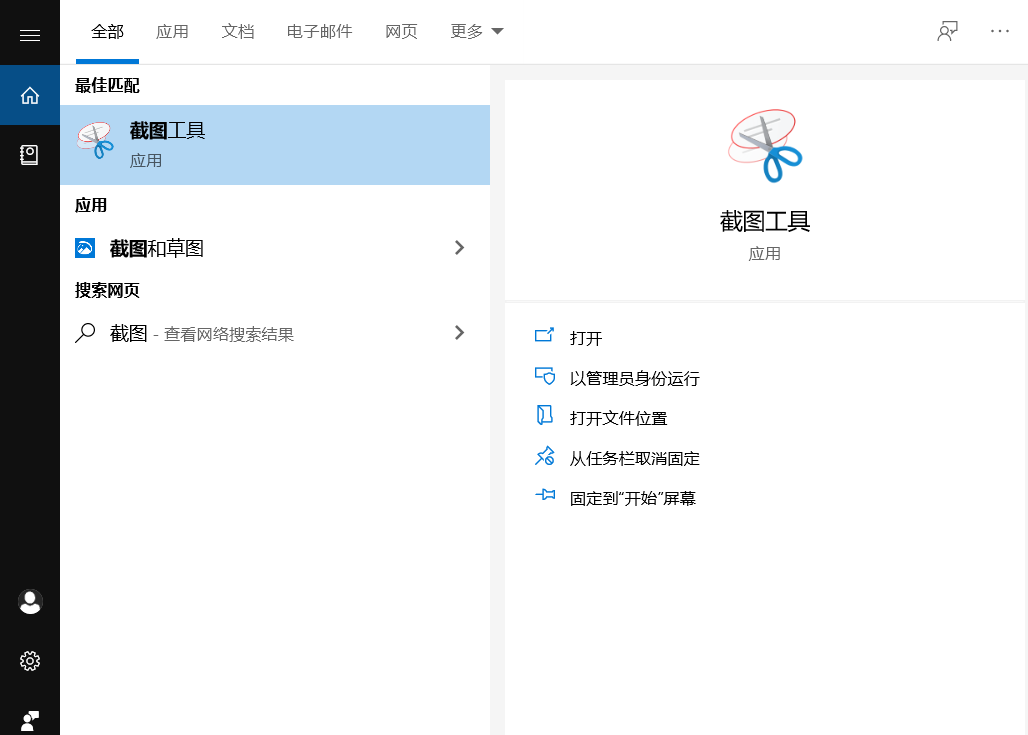Open the user account avatar icon
The image size is (1028, 735).
(x=30, y=602)
